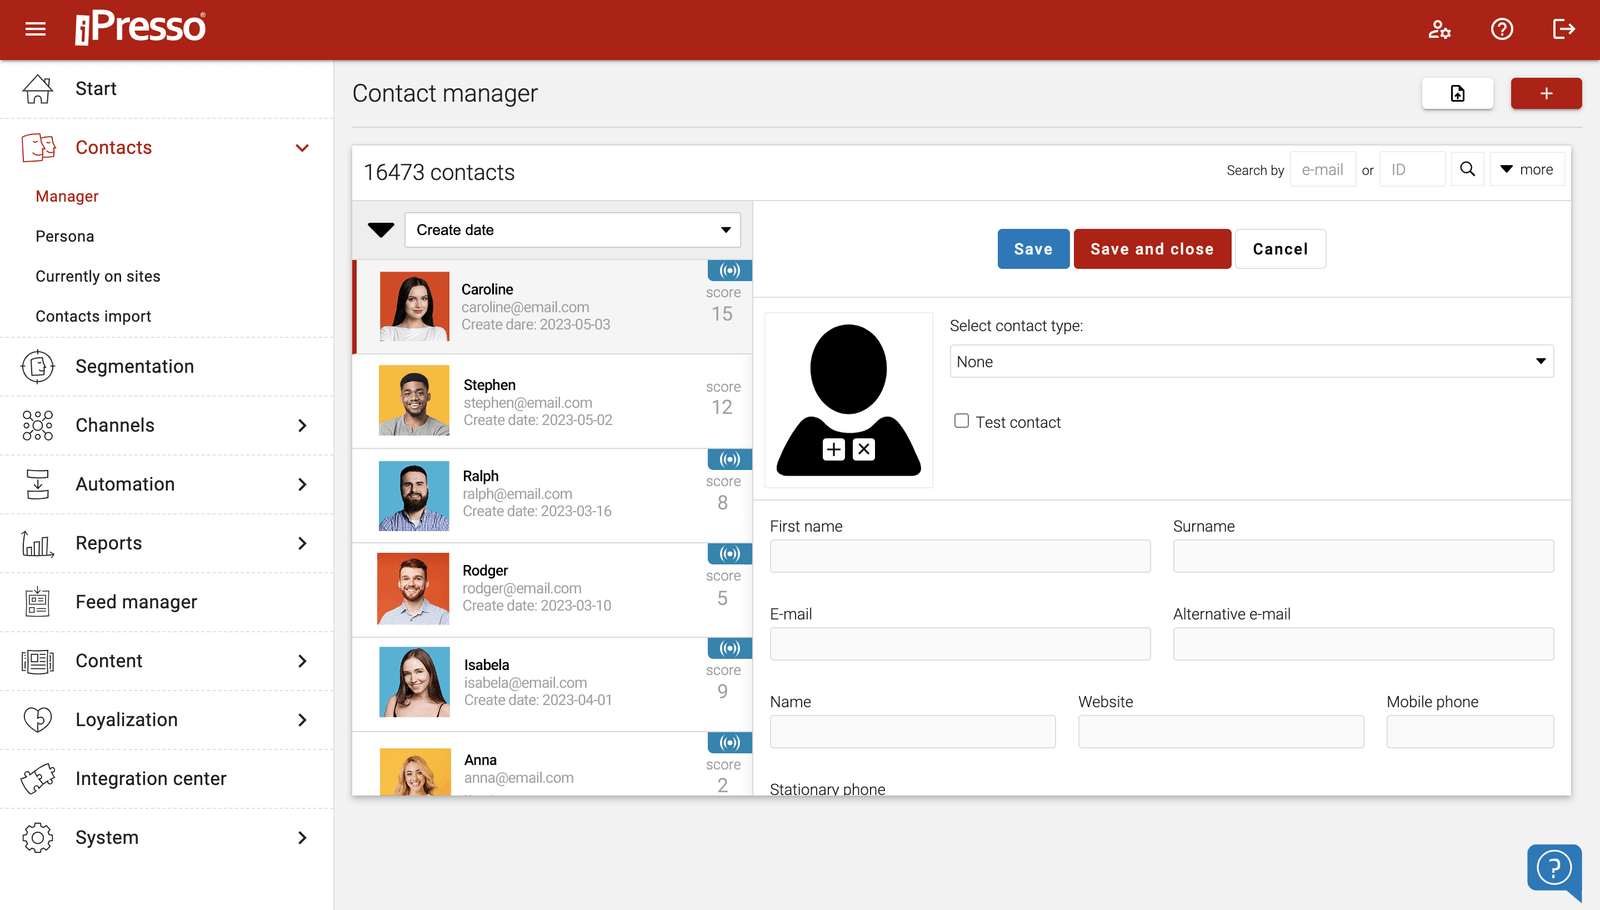The height and width of the screenshot is (910, 1600).
Task: Open the hamburger navigation menu
Action: coord(35,29)
